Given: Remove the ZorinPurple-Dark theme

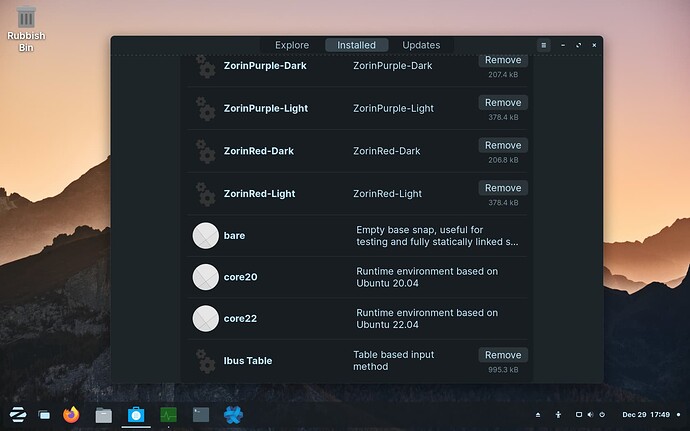Looking at the screenshot, I should click(x=503, y=60).
